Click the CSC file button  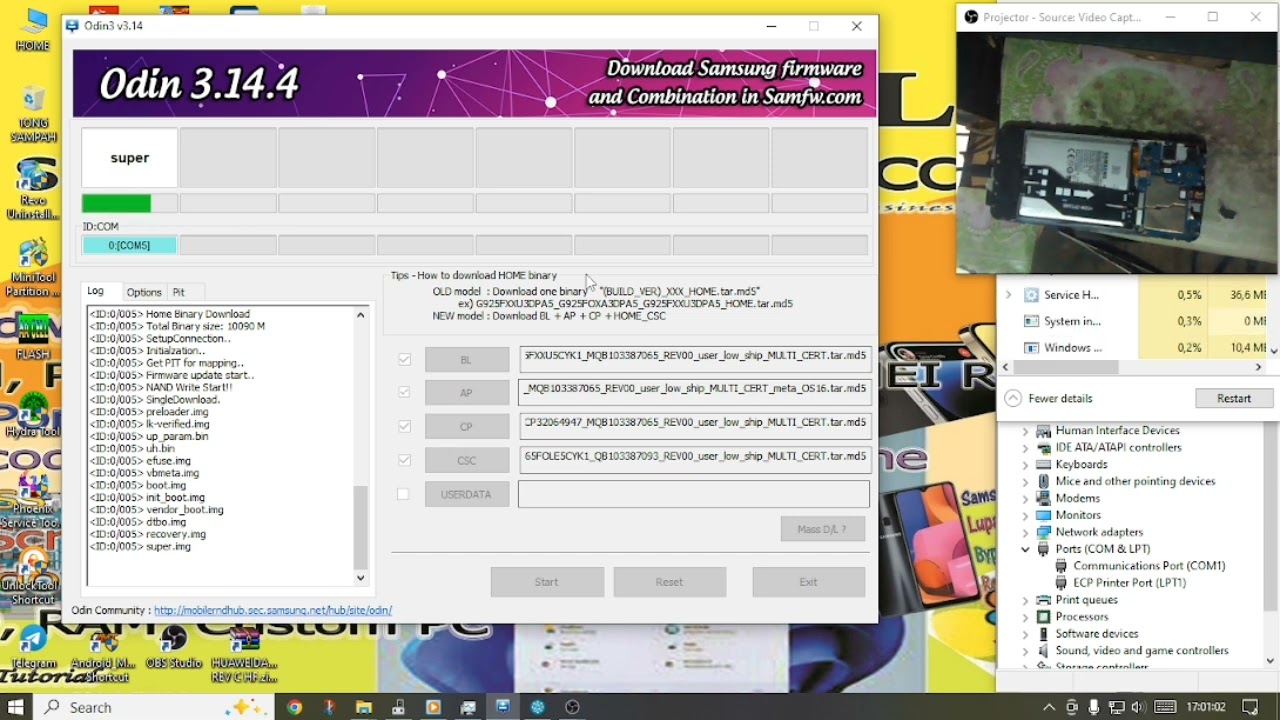[x=467, y=460]
